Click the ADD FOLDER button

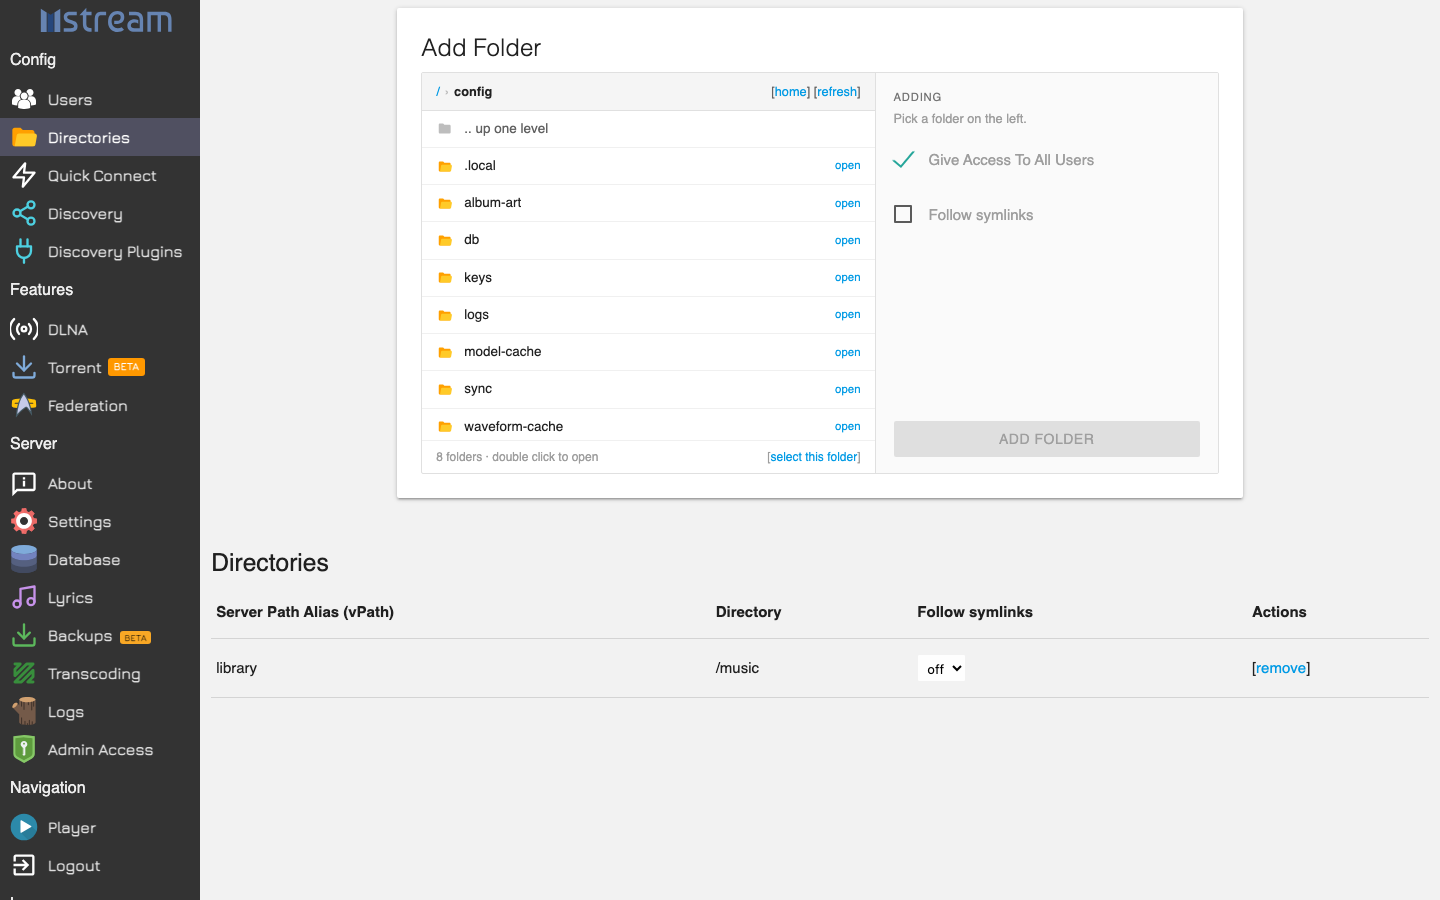(1046, 439)
